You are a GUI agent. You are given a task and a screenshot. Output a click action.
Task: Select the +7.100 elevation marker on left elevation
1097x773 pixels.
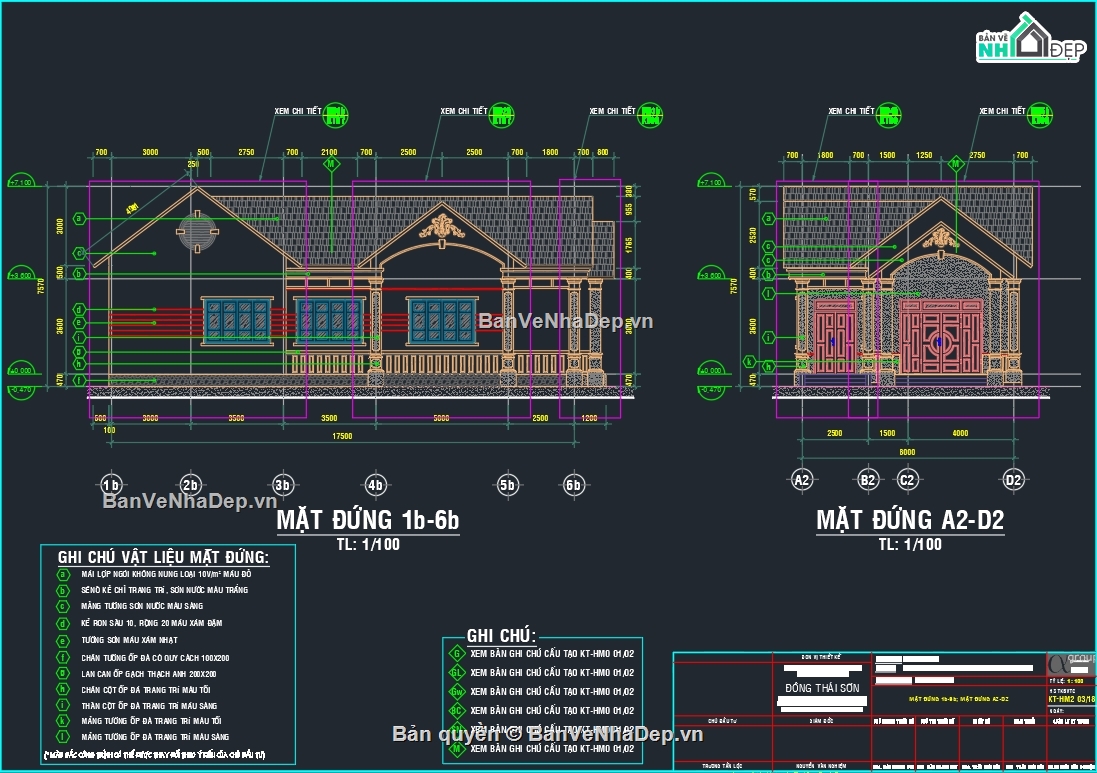(x=20, y=183)
